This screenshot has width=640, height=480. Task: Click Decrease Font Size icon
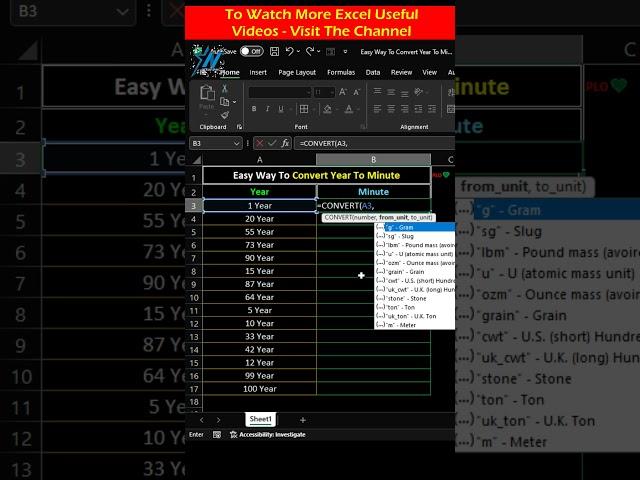tap(356, 92)
